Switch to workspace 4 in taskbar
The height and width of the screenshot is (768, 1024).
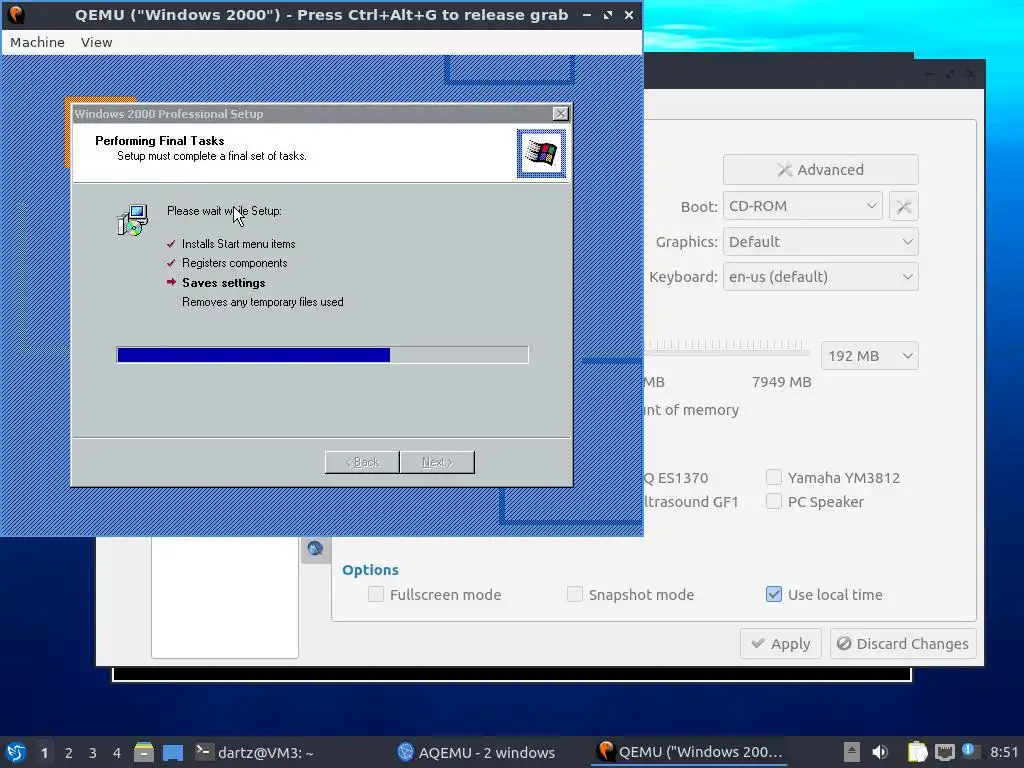117,753
